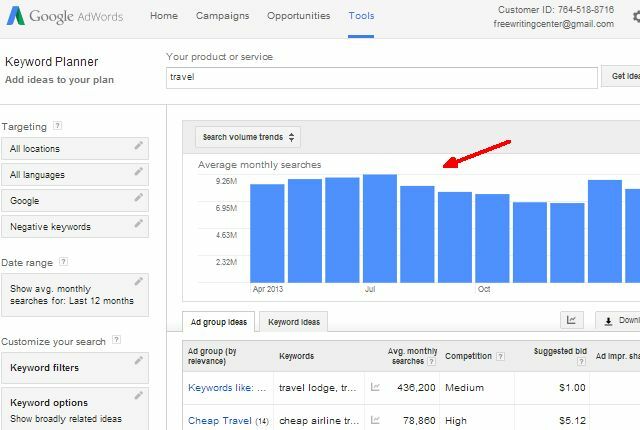Screen dimensions: 640x430
Task: Go to Campaigns tab
Action: (x=222, y=16)
